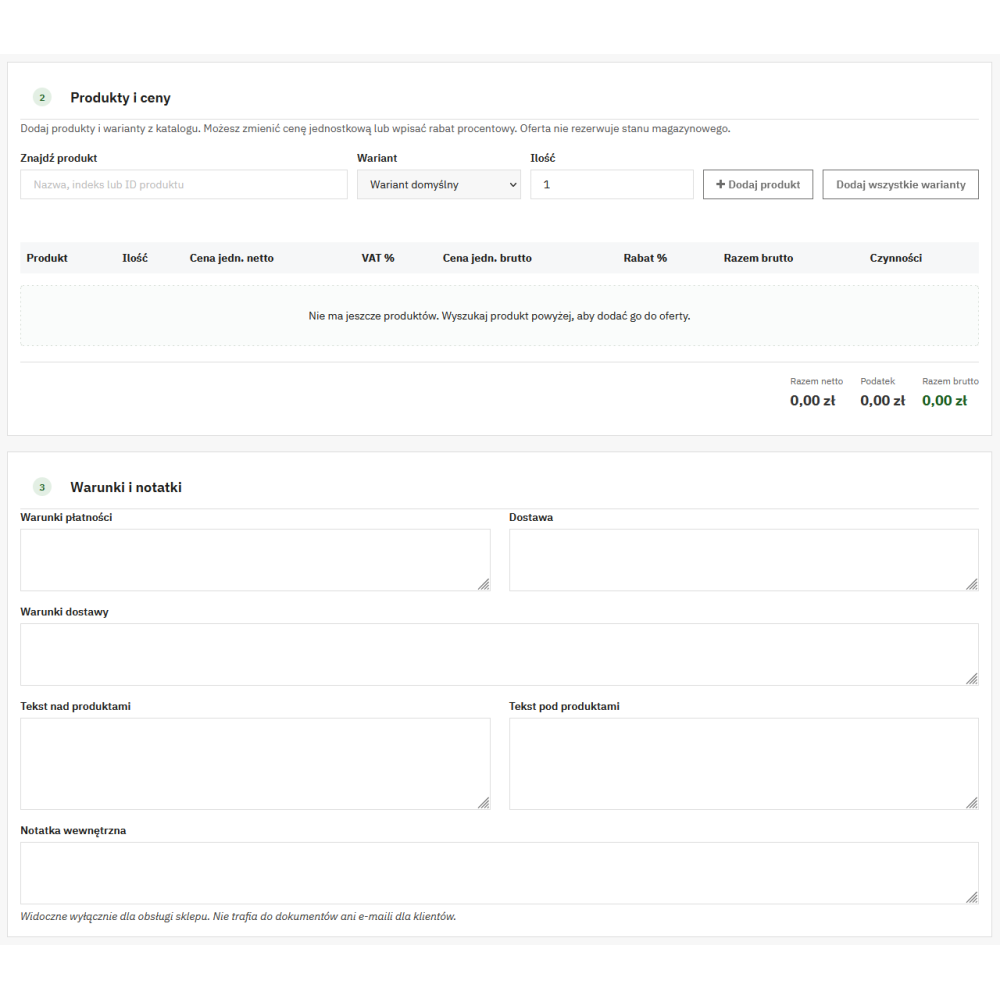Click the Czynności column header
The width and height of the screenshot is (1000, 1000).
[895, 258]
